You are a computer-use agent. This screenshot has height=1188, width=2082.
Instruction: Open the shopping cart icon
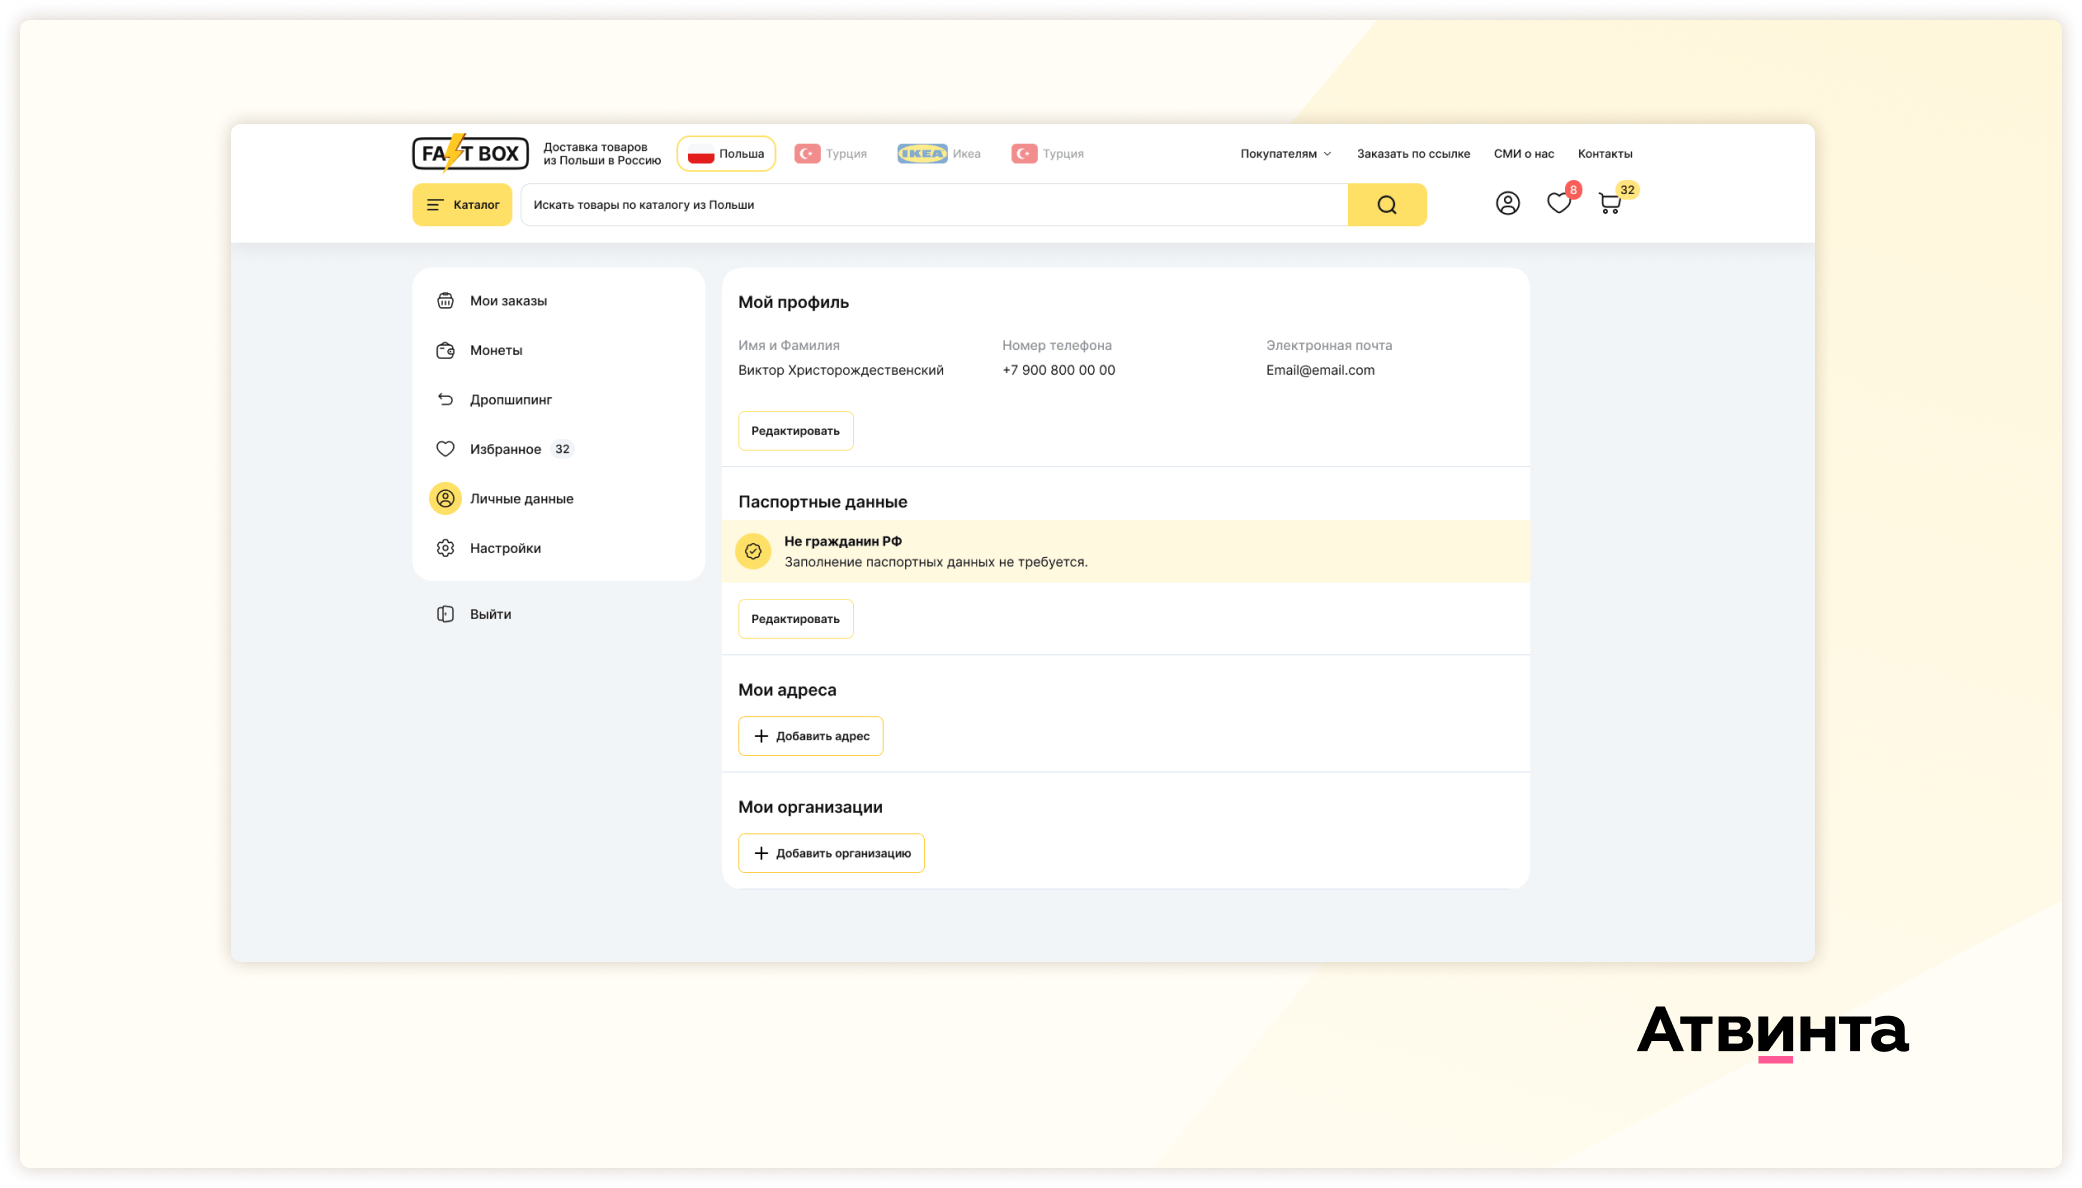click(x=1609, y=204)
